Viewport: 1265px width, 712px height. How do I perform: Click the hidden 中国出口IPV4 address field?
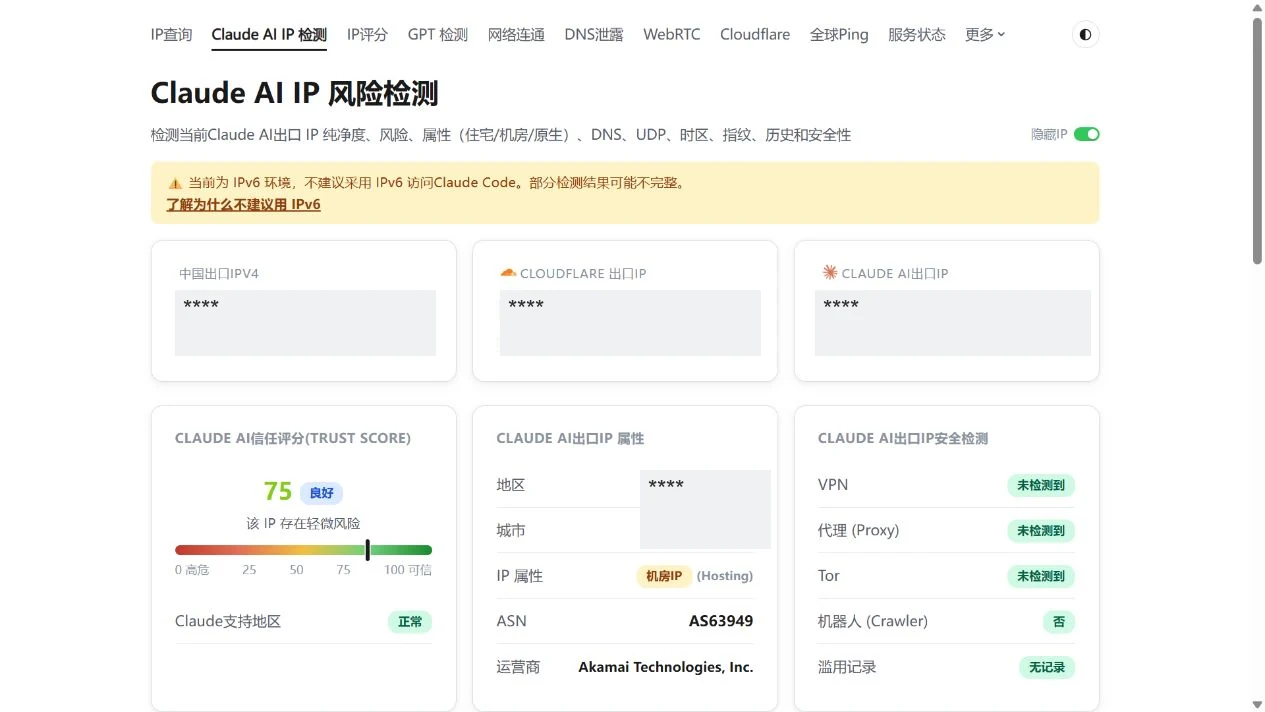click(x=305, y=323)
